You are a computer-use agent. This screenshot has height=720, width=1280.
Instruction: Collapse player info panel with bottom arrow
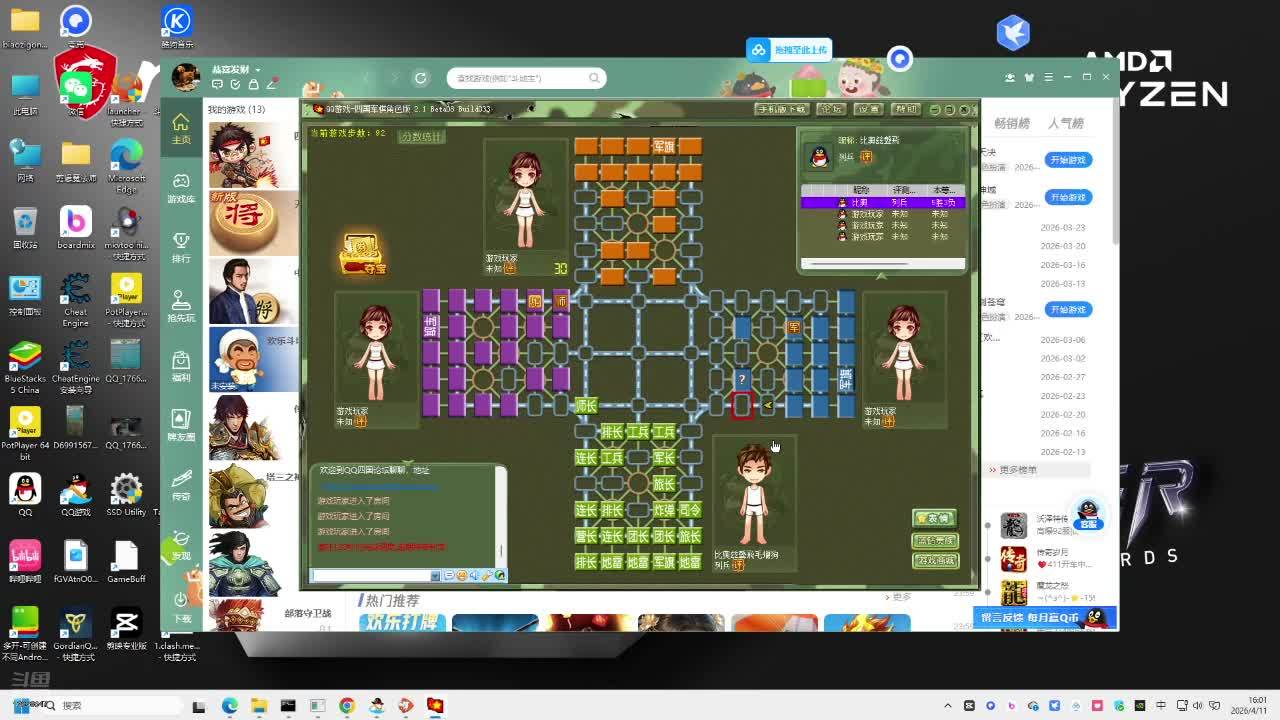[881, 276]
